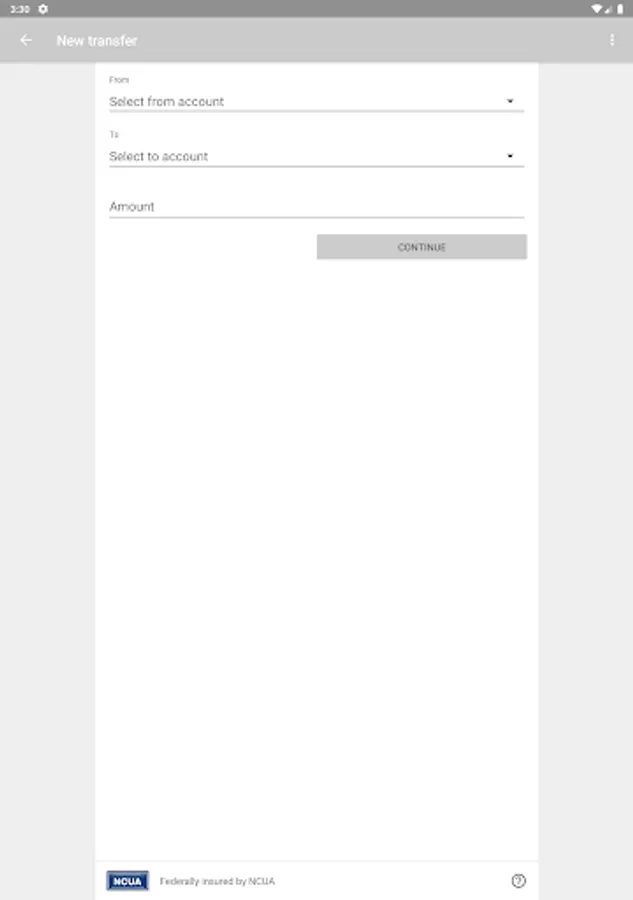Focus the Amount input field

point(316,207)
